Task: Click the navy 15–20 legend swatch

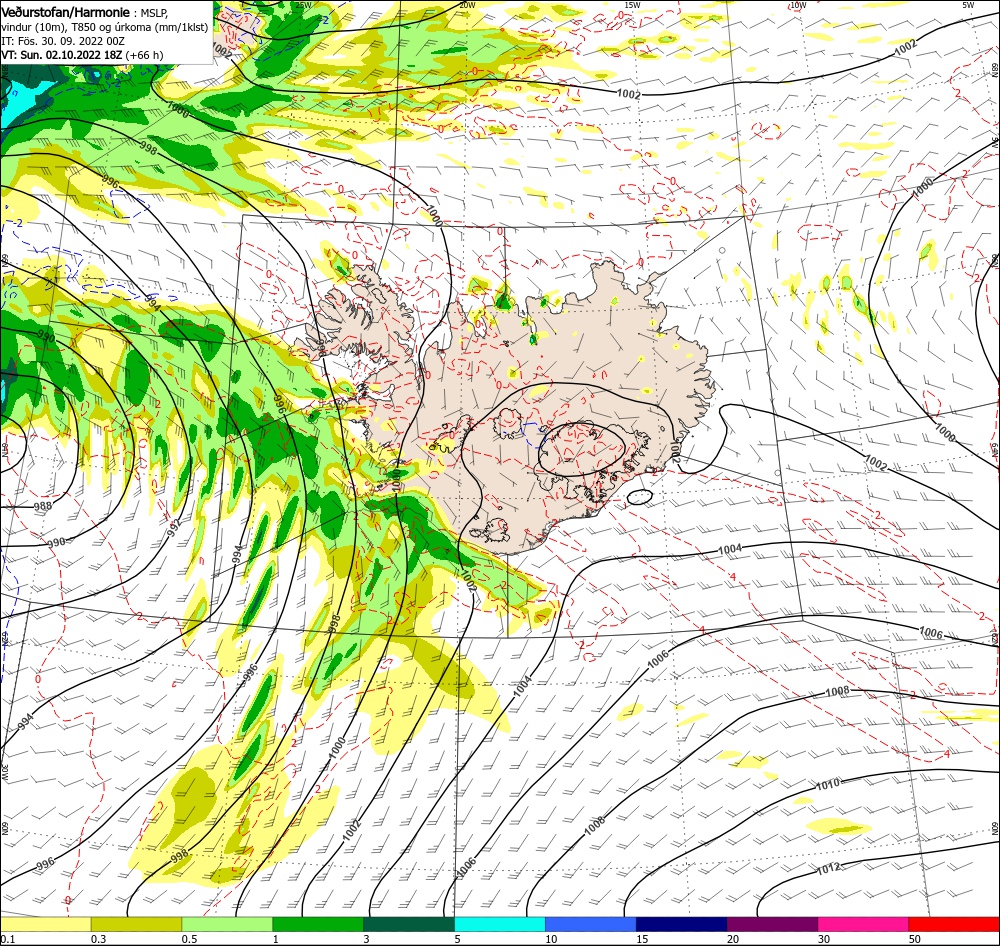Action: point(682,924)
